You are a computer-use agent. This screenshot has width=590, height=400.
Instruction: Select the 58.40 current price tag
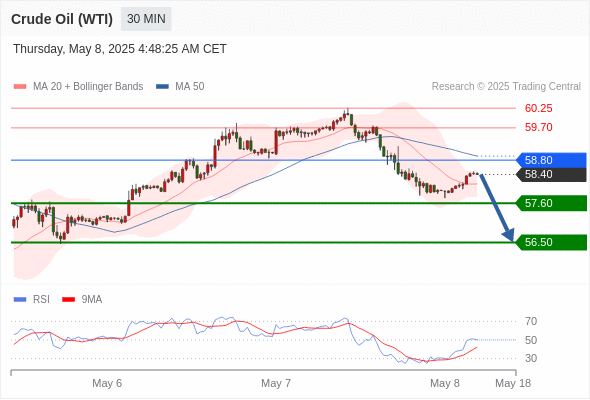coord(552,174)
